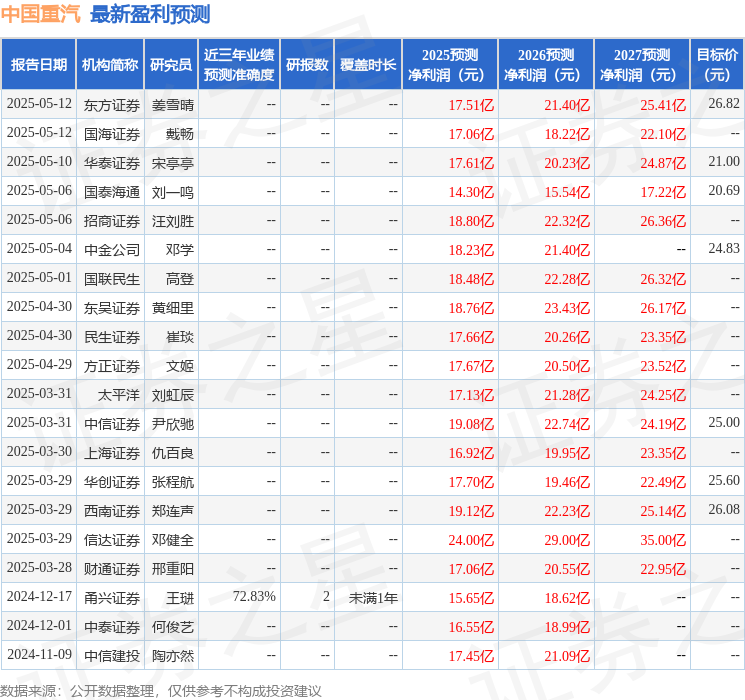Click the 2024-12-17 report date
Image resolution: width=745 pixels, height=700 pixels.
[x=39, y=596]
